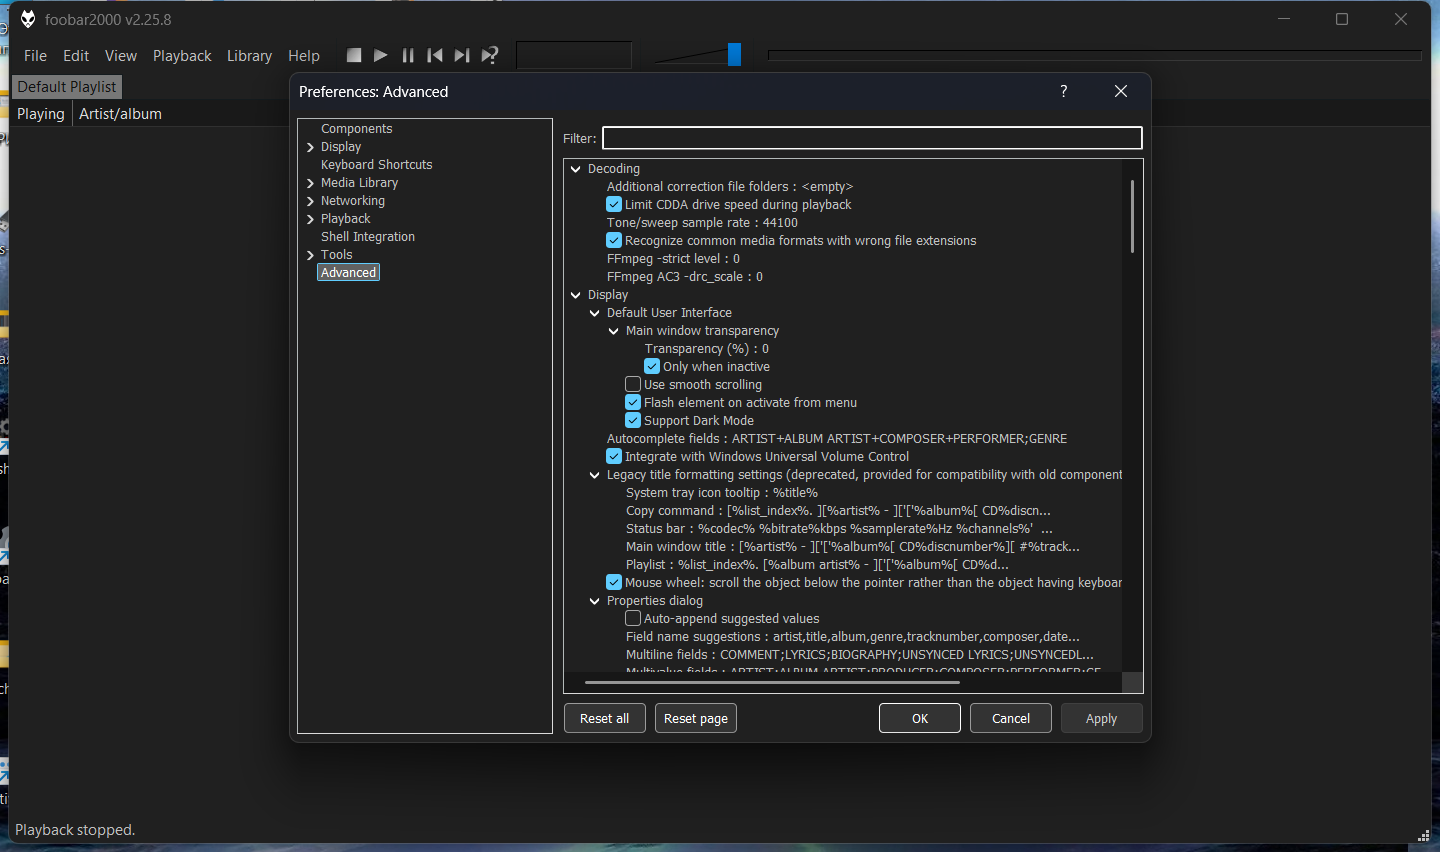The height and width of the screenshot is (852, 1440).
Task: Click the Pause playback icon
Action: click(408, 55)
